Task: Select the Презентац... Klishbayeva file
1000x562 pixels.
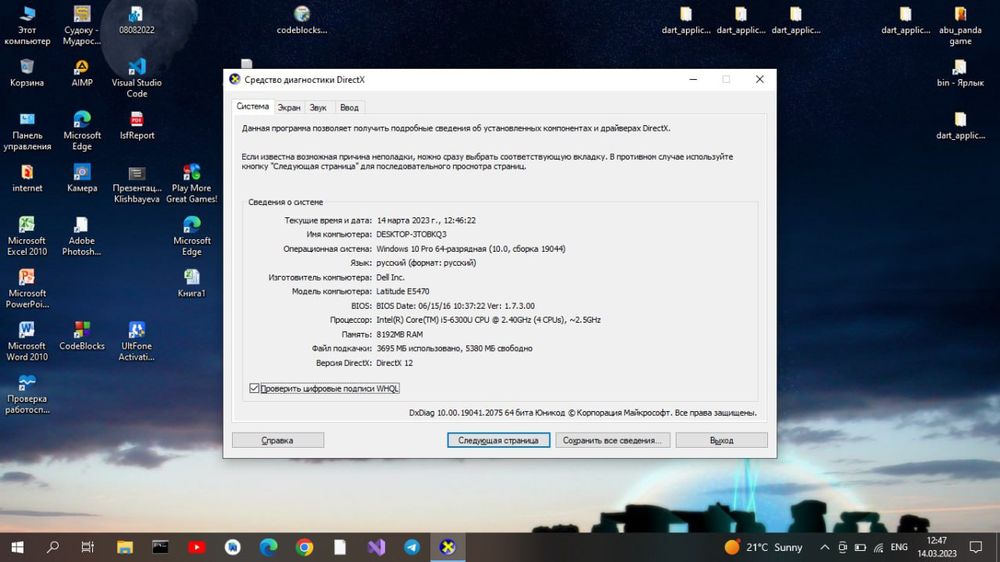Action: [x=136, y=184]
